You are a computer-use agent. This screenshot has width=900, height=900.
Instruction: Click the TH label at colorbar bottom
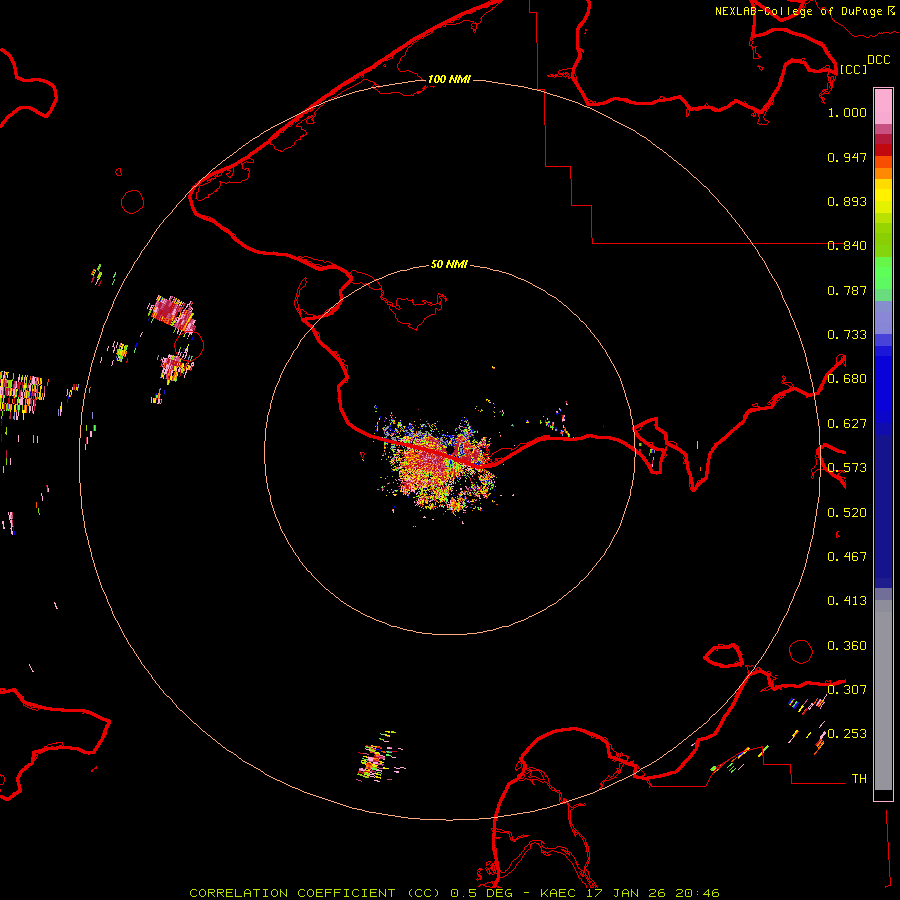coord(859,779)
